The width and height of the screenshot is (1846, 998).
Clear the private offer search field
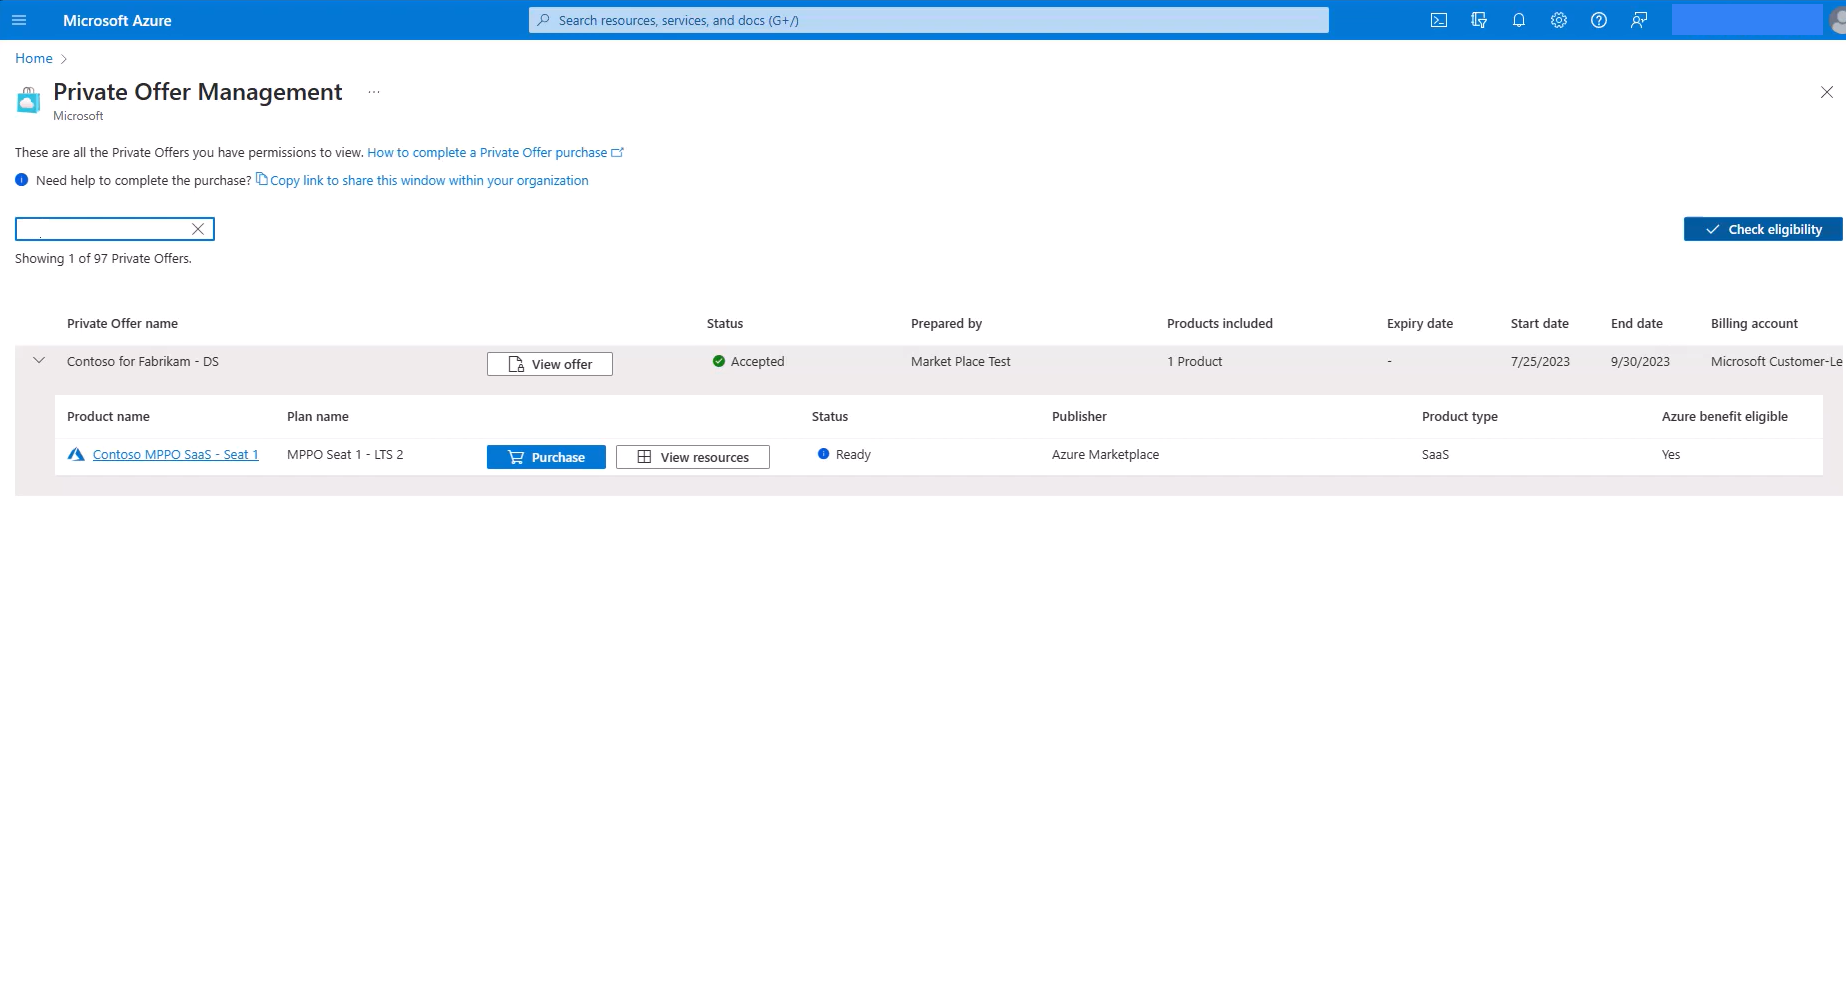198,229
